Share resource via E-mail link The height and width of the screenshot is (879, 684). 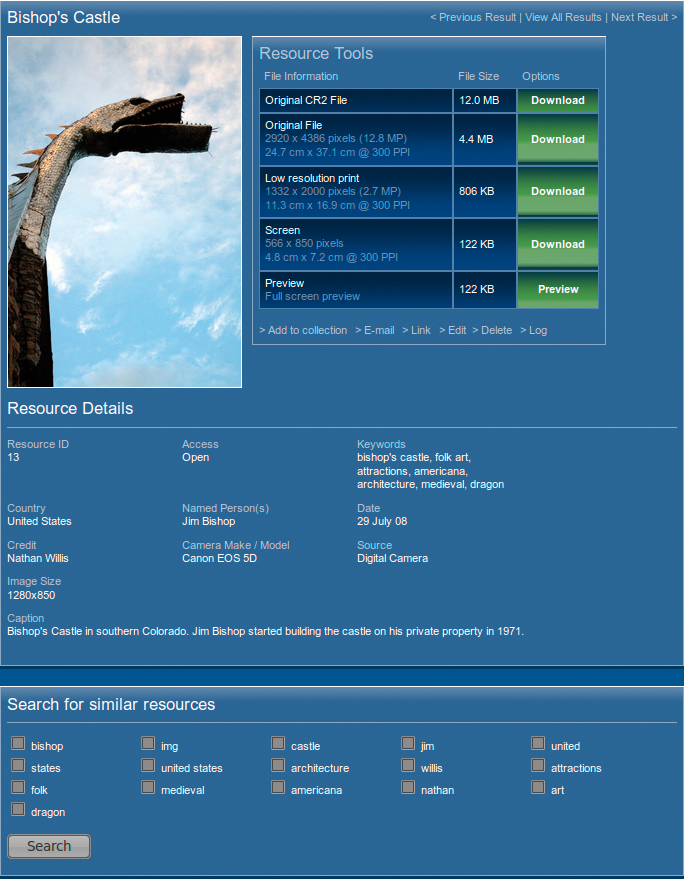(x=375, y=330)
